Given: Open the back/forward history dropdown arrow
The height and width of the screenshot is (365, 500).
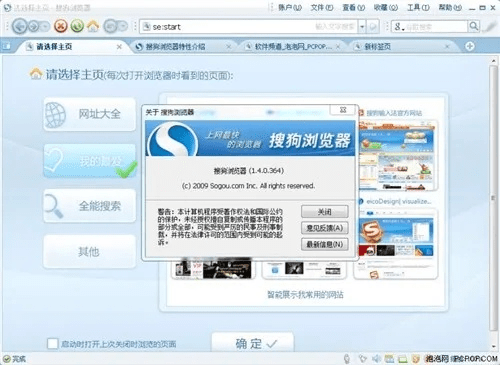Looking at the screenshot, I should click(x=45, y=26).
